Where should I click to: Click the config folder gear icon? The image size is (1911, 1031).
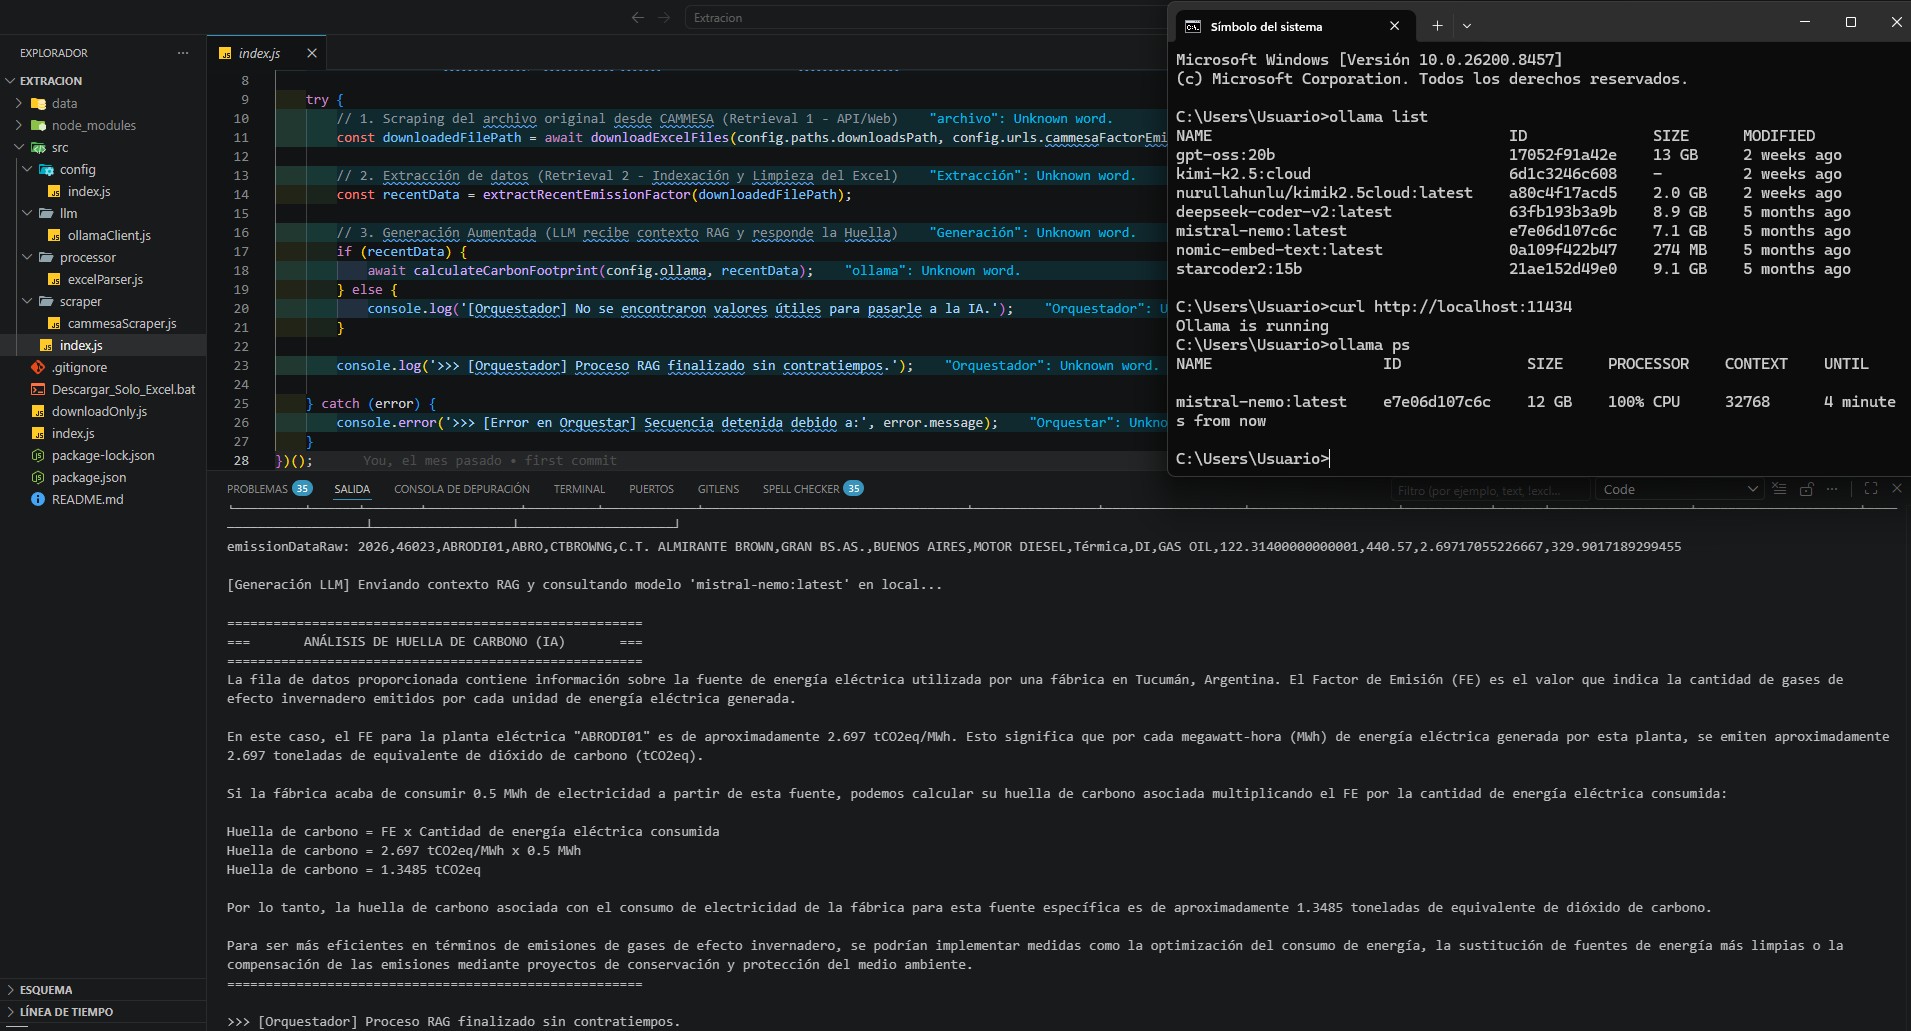pos(46,169)
